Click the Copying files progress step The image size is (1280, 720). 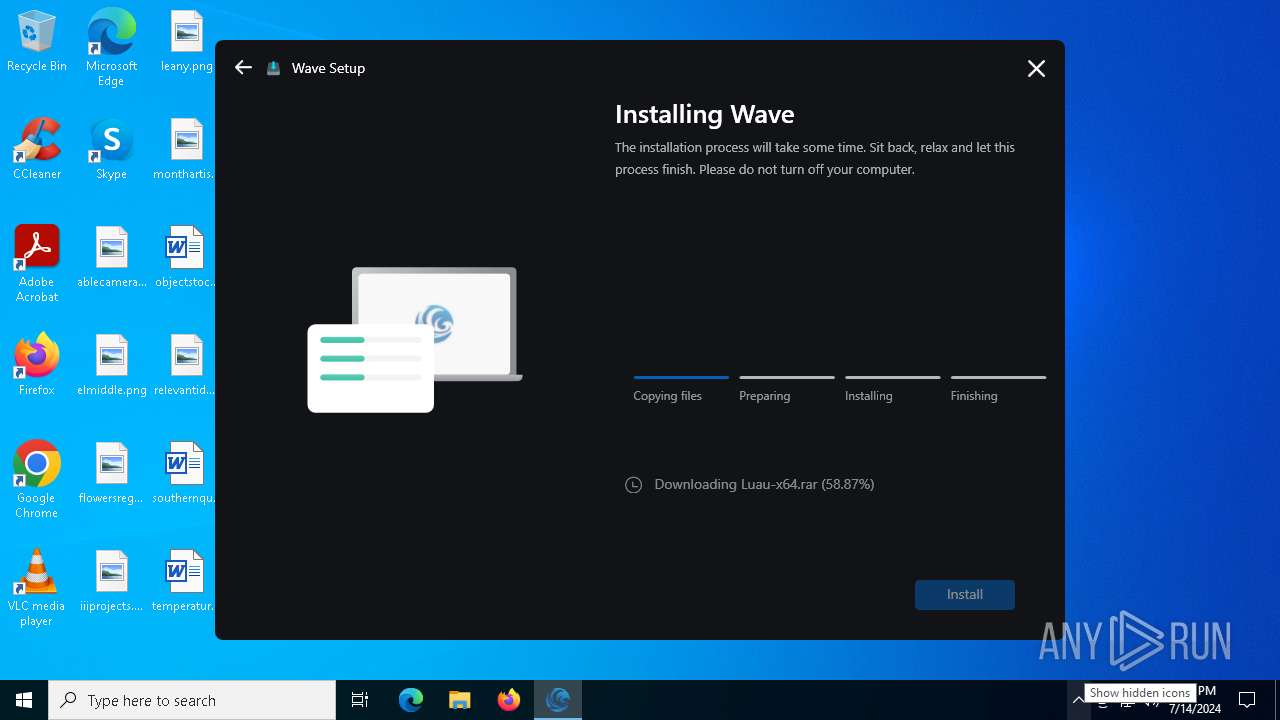coord(681,388)
